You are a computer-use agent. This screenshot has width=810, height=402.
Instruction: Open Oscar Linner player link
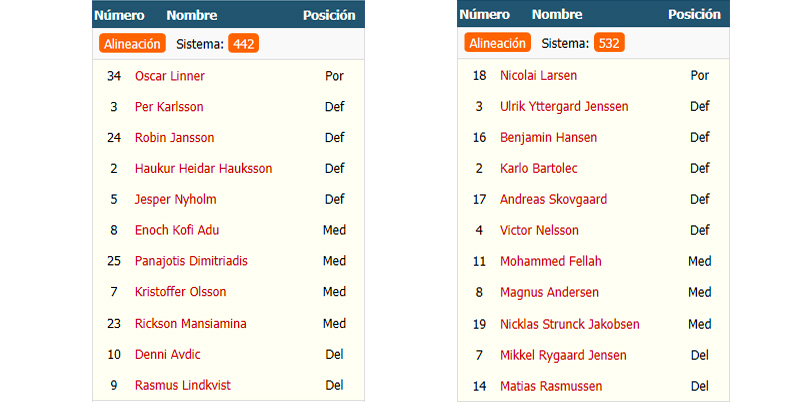pyautogui.click(x=169, y=76)
